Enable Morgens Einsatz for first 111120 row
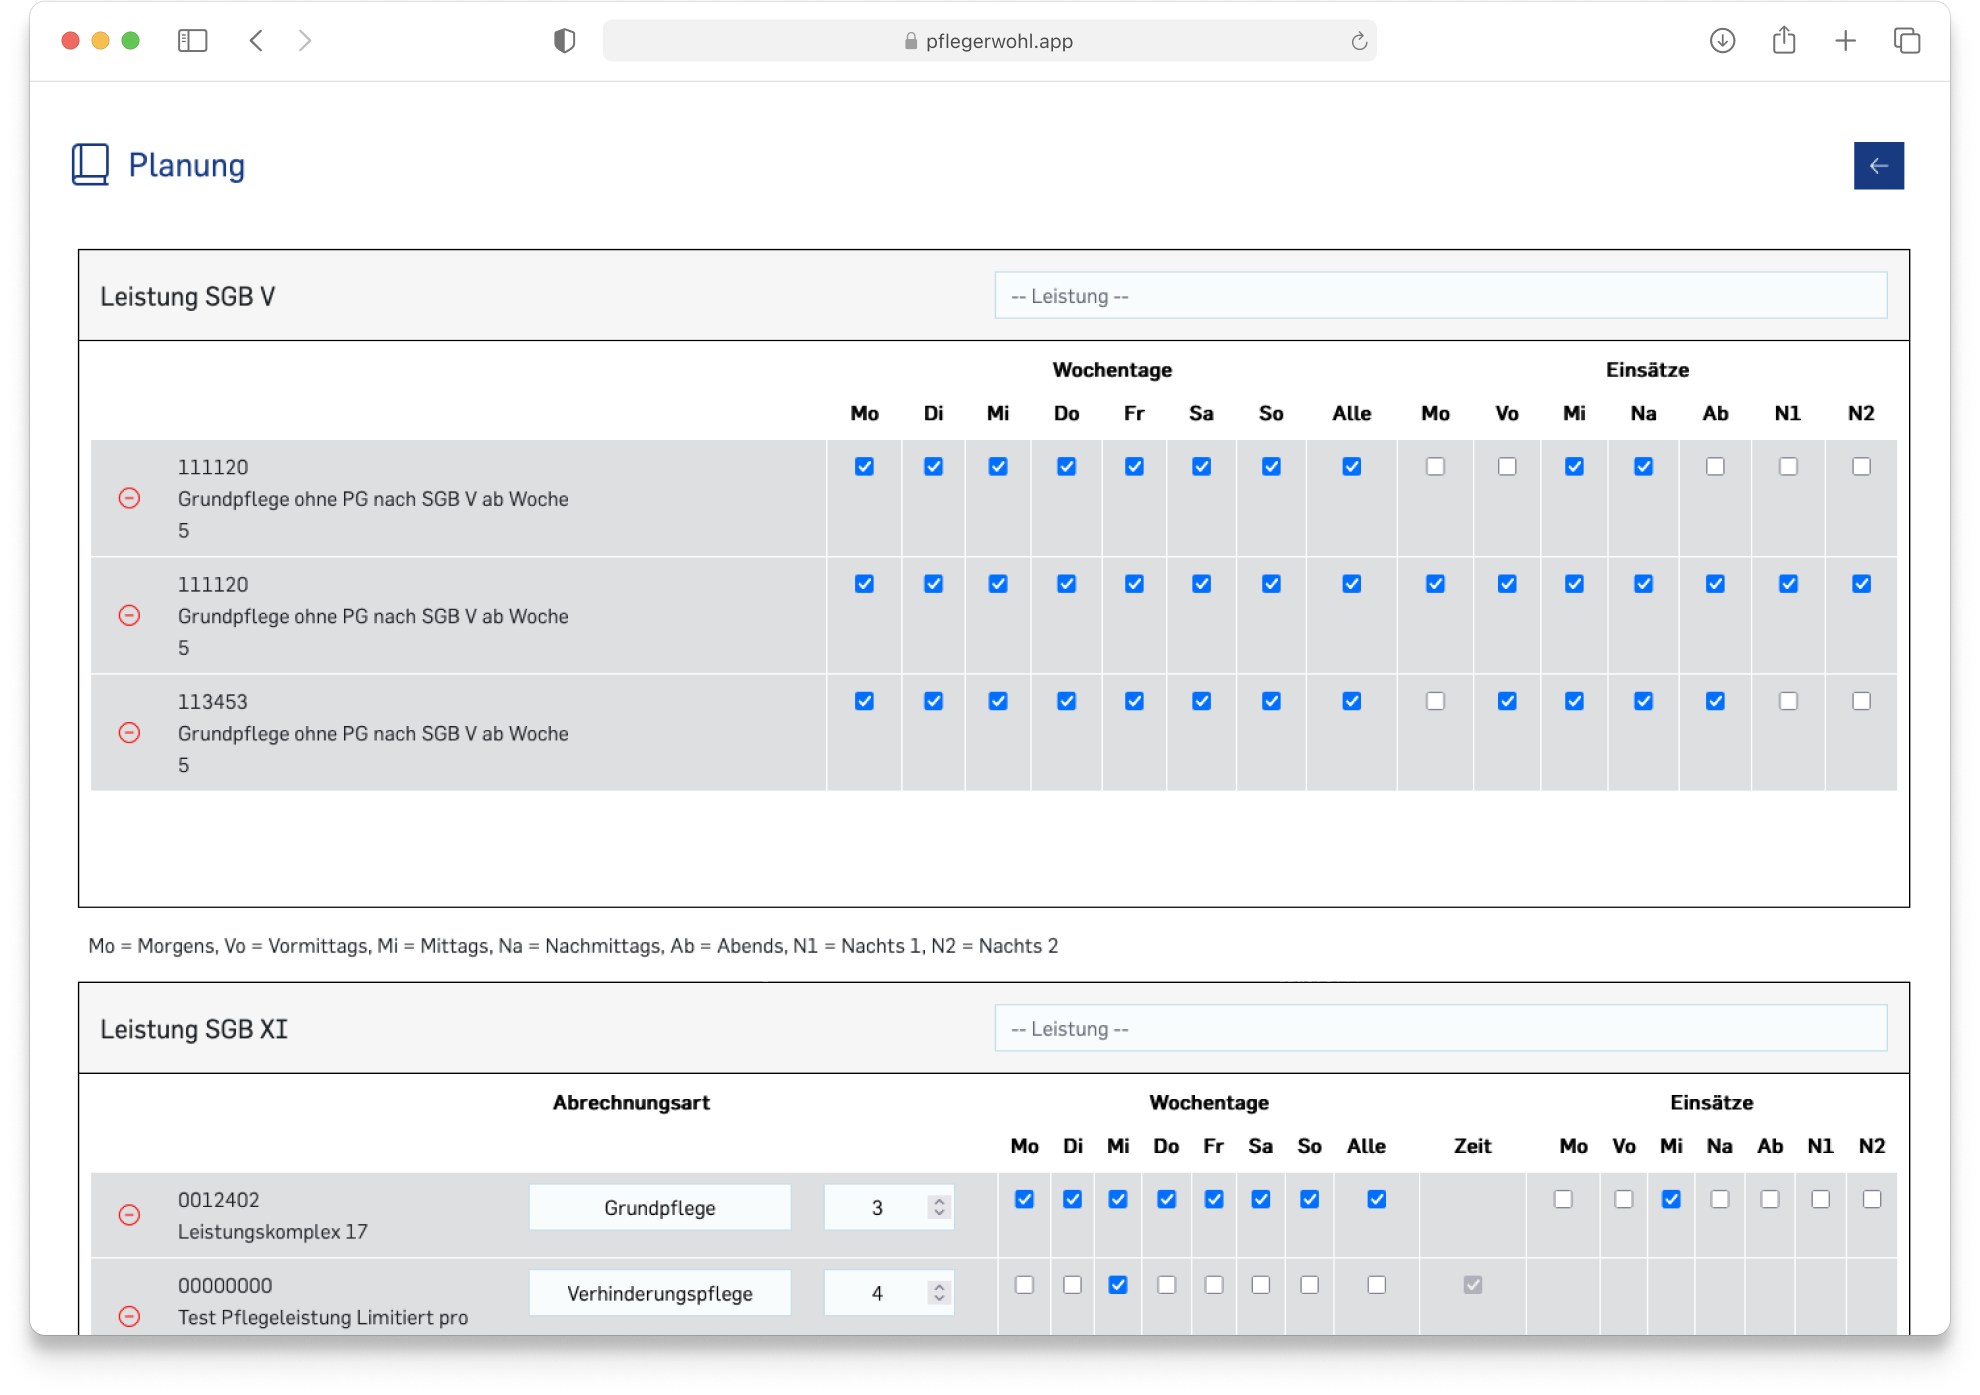The width and height of the screenshot is (1980, 1395). coord(1435,467)
